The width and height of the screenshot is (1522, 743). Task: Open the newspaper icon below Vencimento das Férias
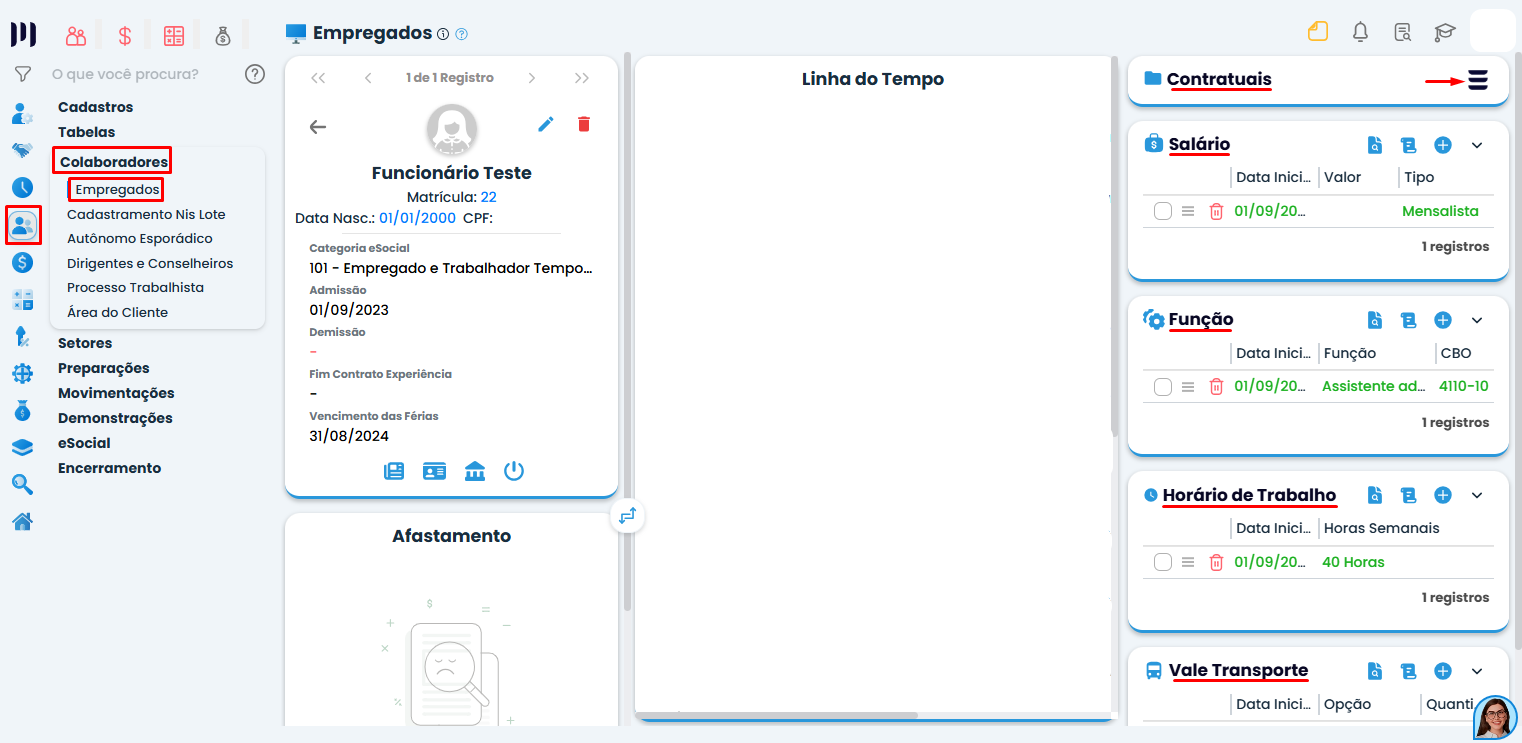coord(394,471)
